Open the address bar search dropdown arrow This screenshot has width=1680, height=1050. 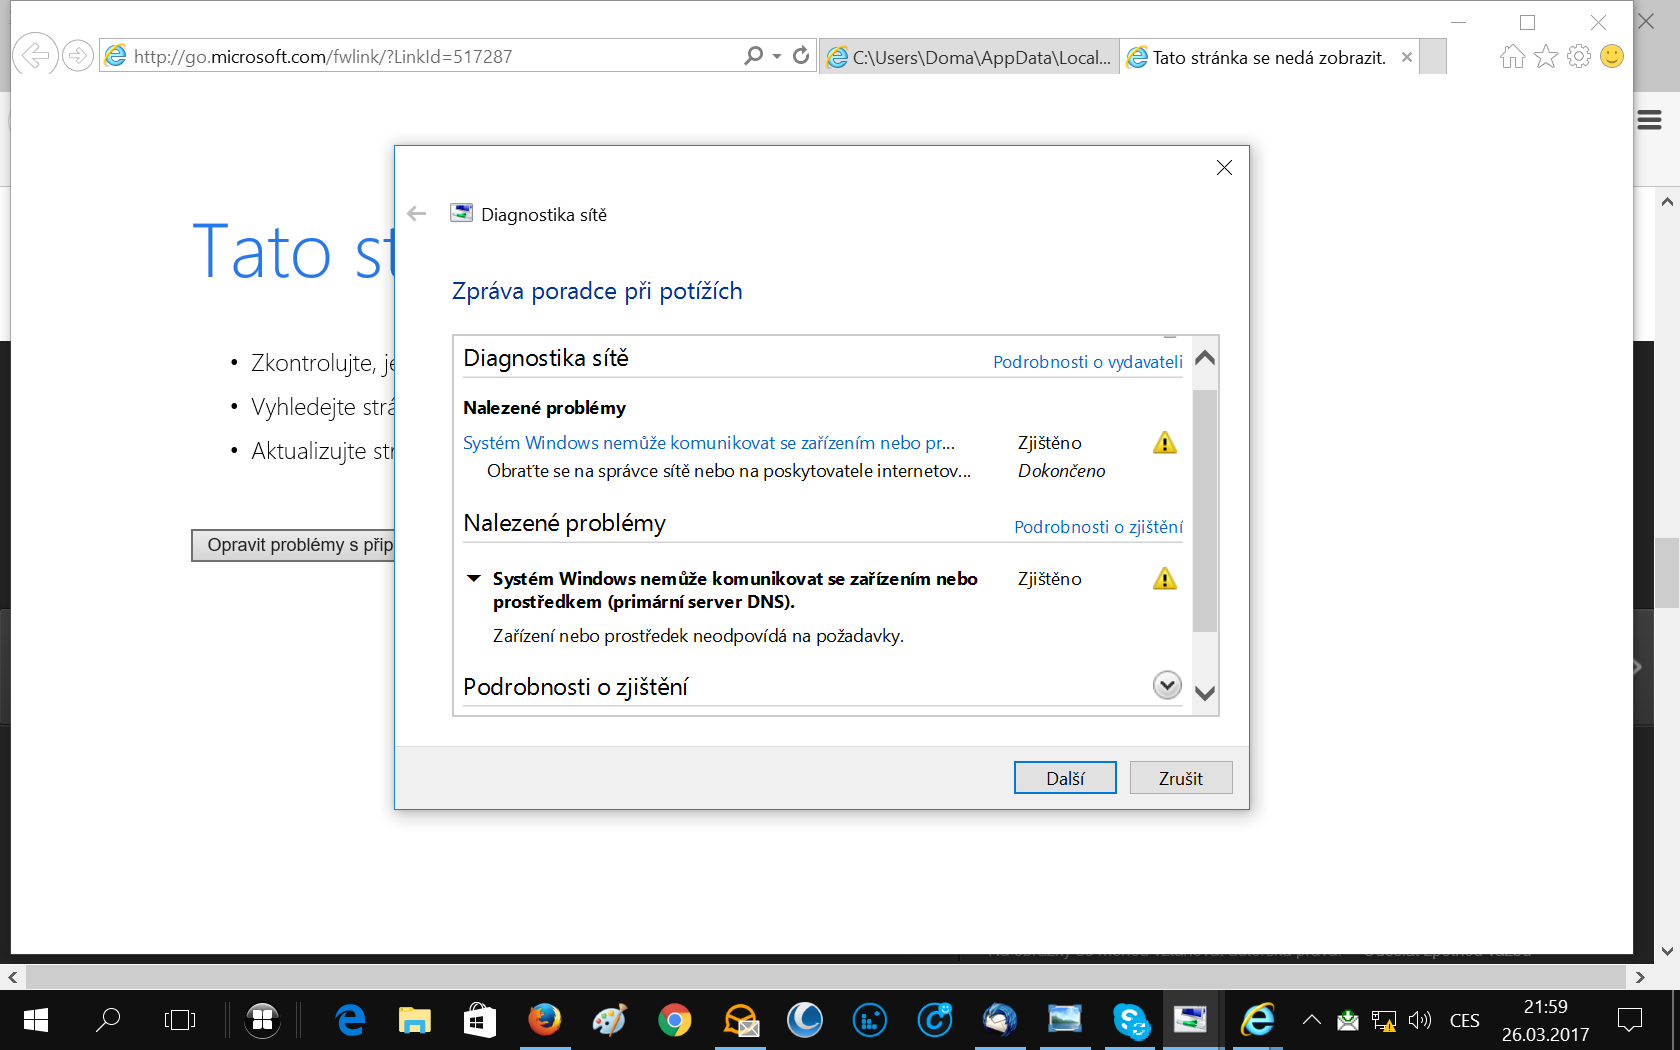click(777, 57)
